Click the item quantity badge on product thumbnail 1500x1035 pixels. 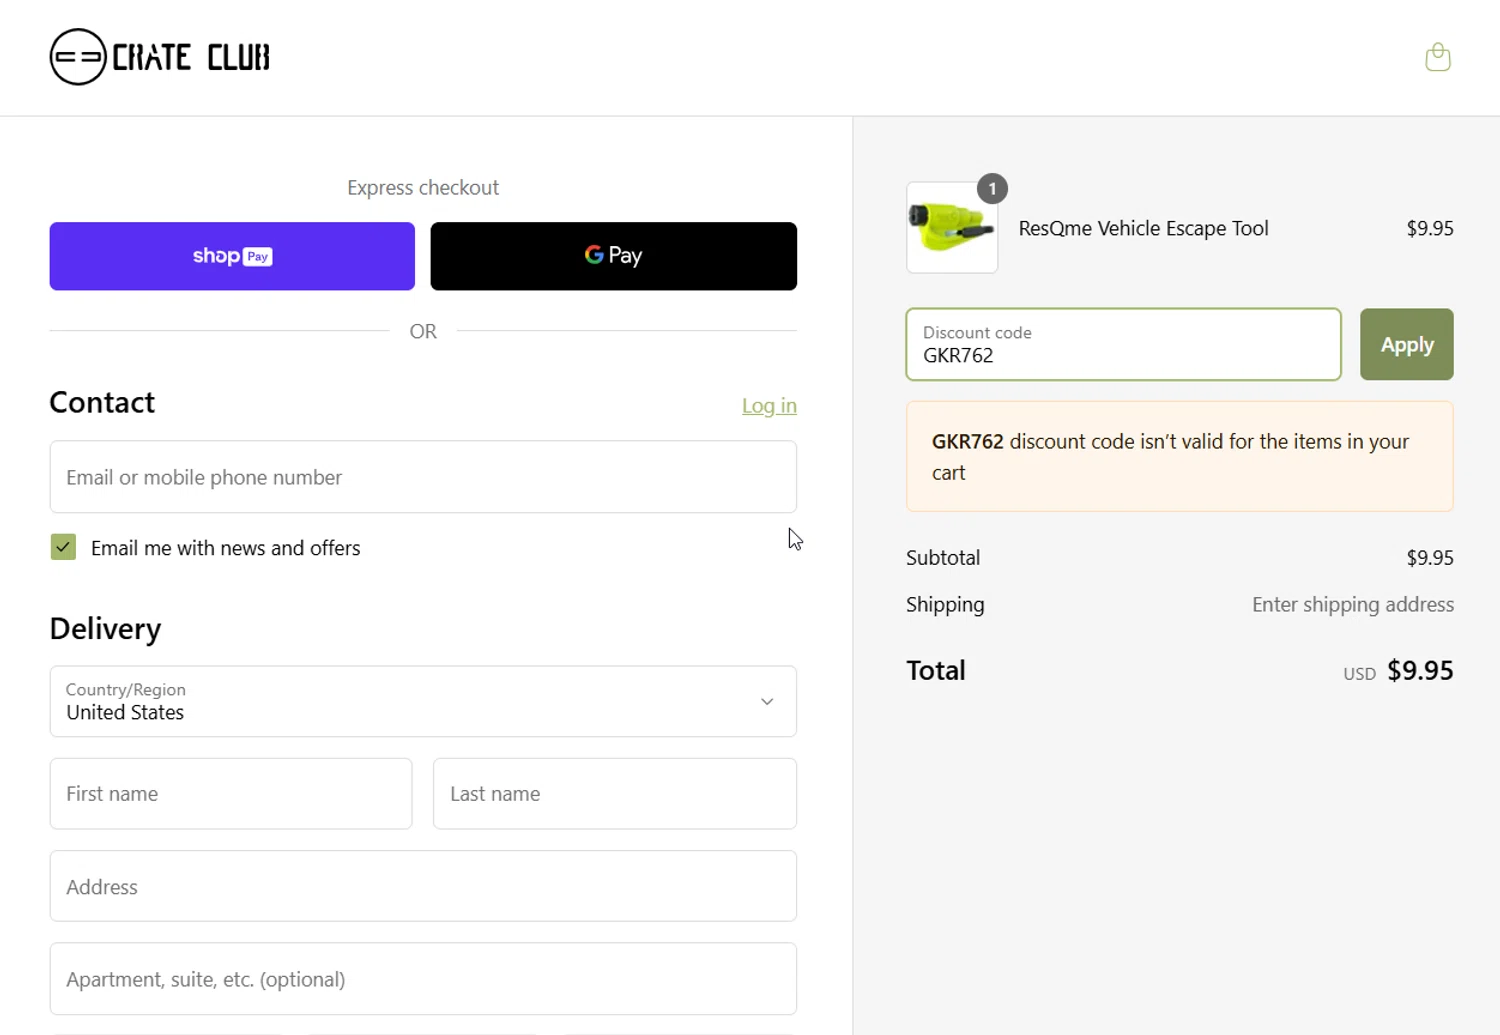[x=992, y=188]
